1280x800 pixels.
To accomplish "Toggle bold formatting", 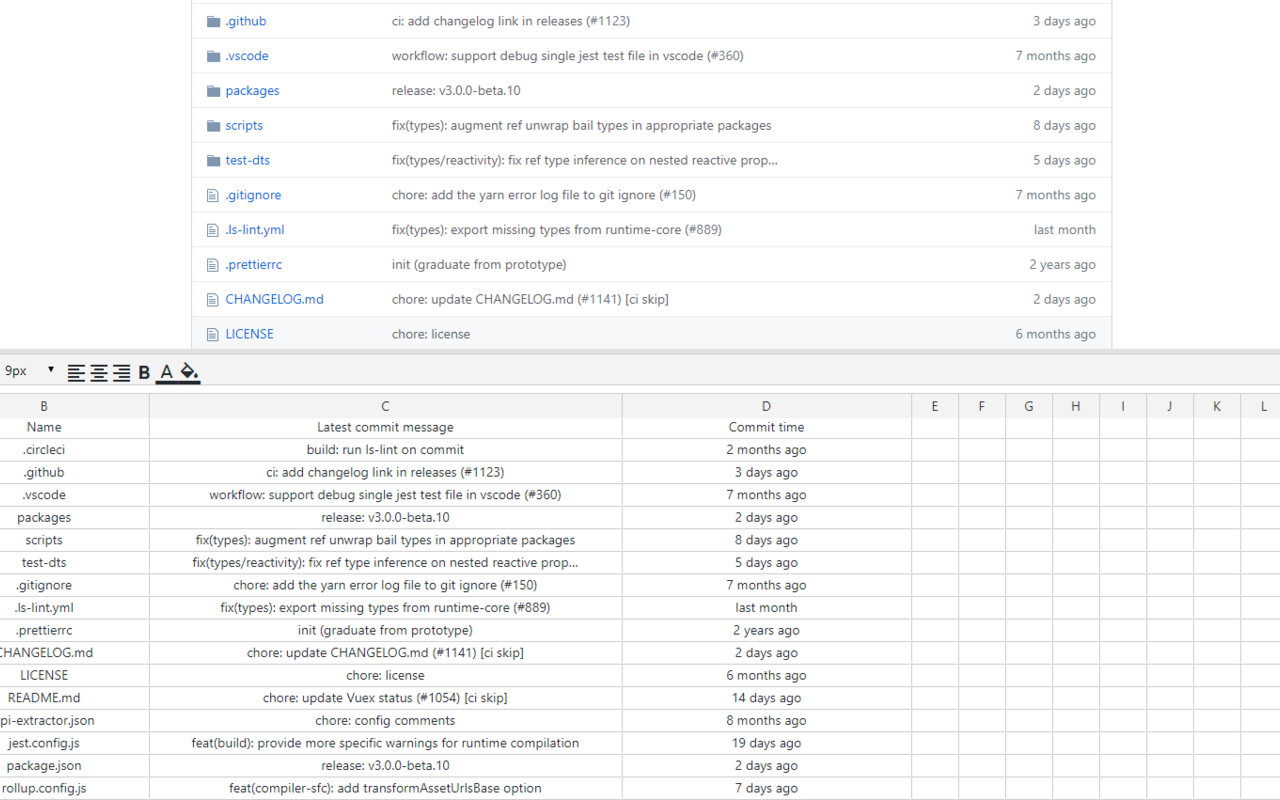I will [143, 371].
